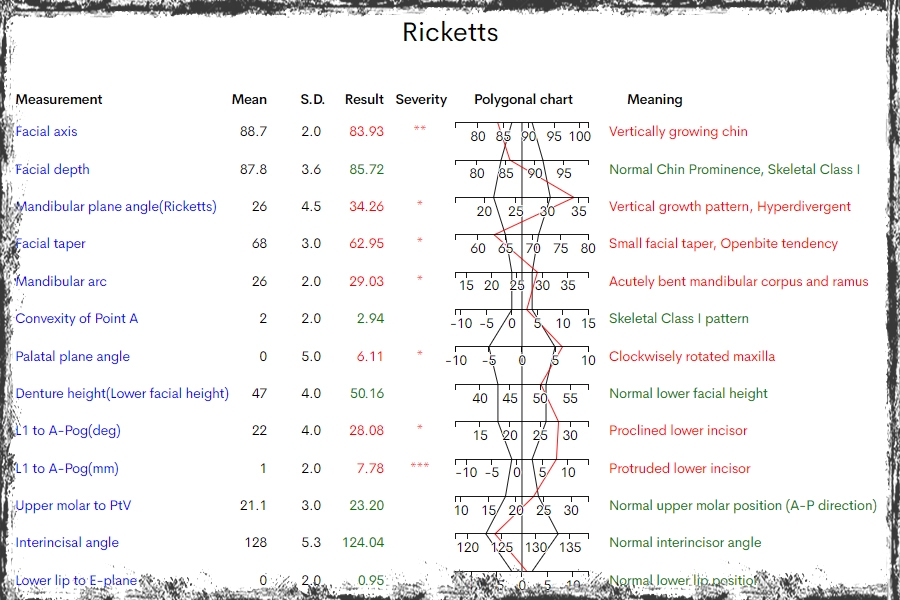
Task: Click the Facial taper measurement
Action: (x=51, y=244)
